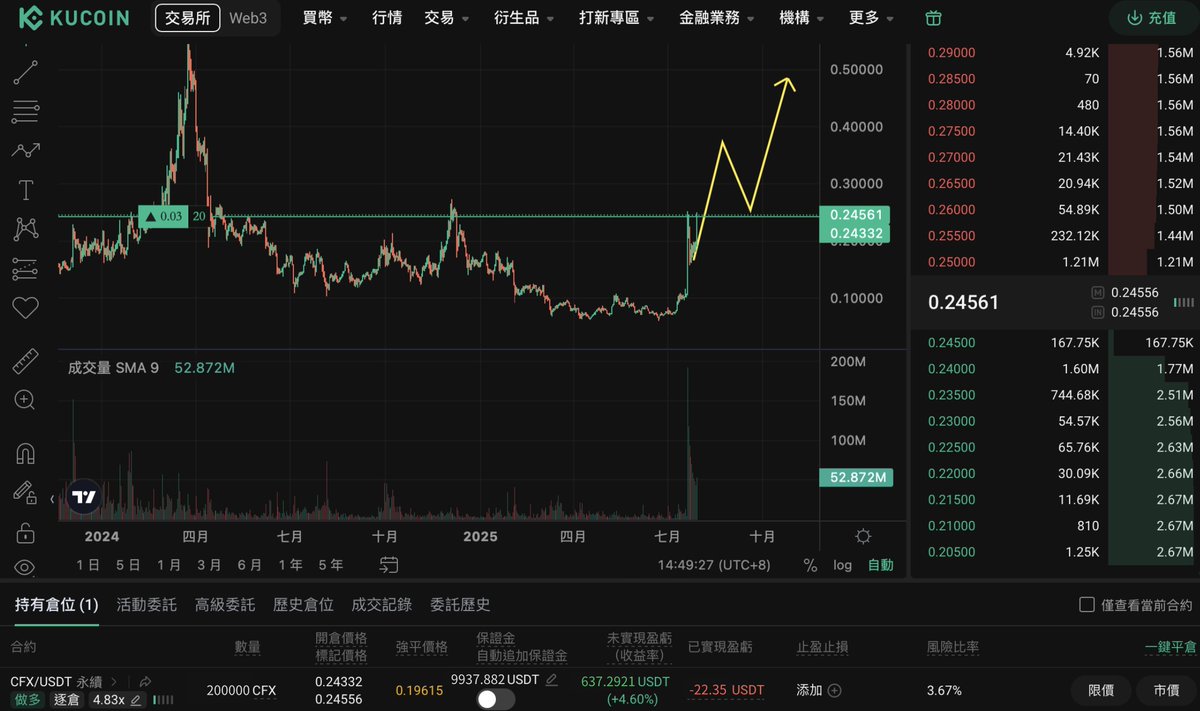
Task: Click the order book depth slider indicator
Action: (1184, 302)
